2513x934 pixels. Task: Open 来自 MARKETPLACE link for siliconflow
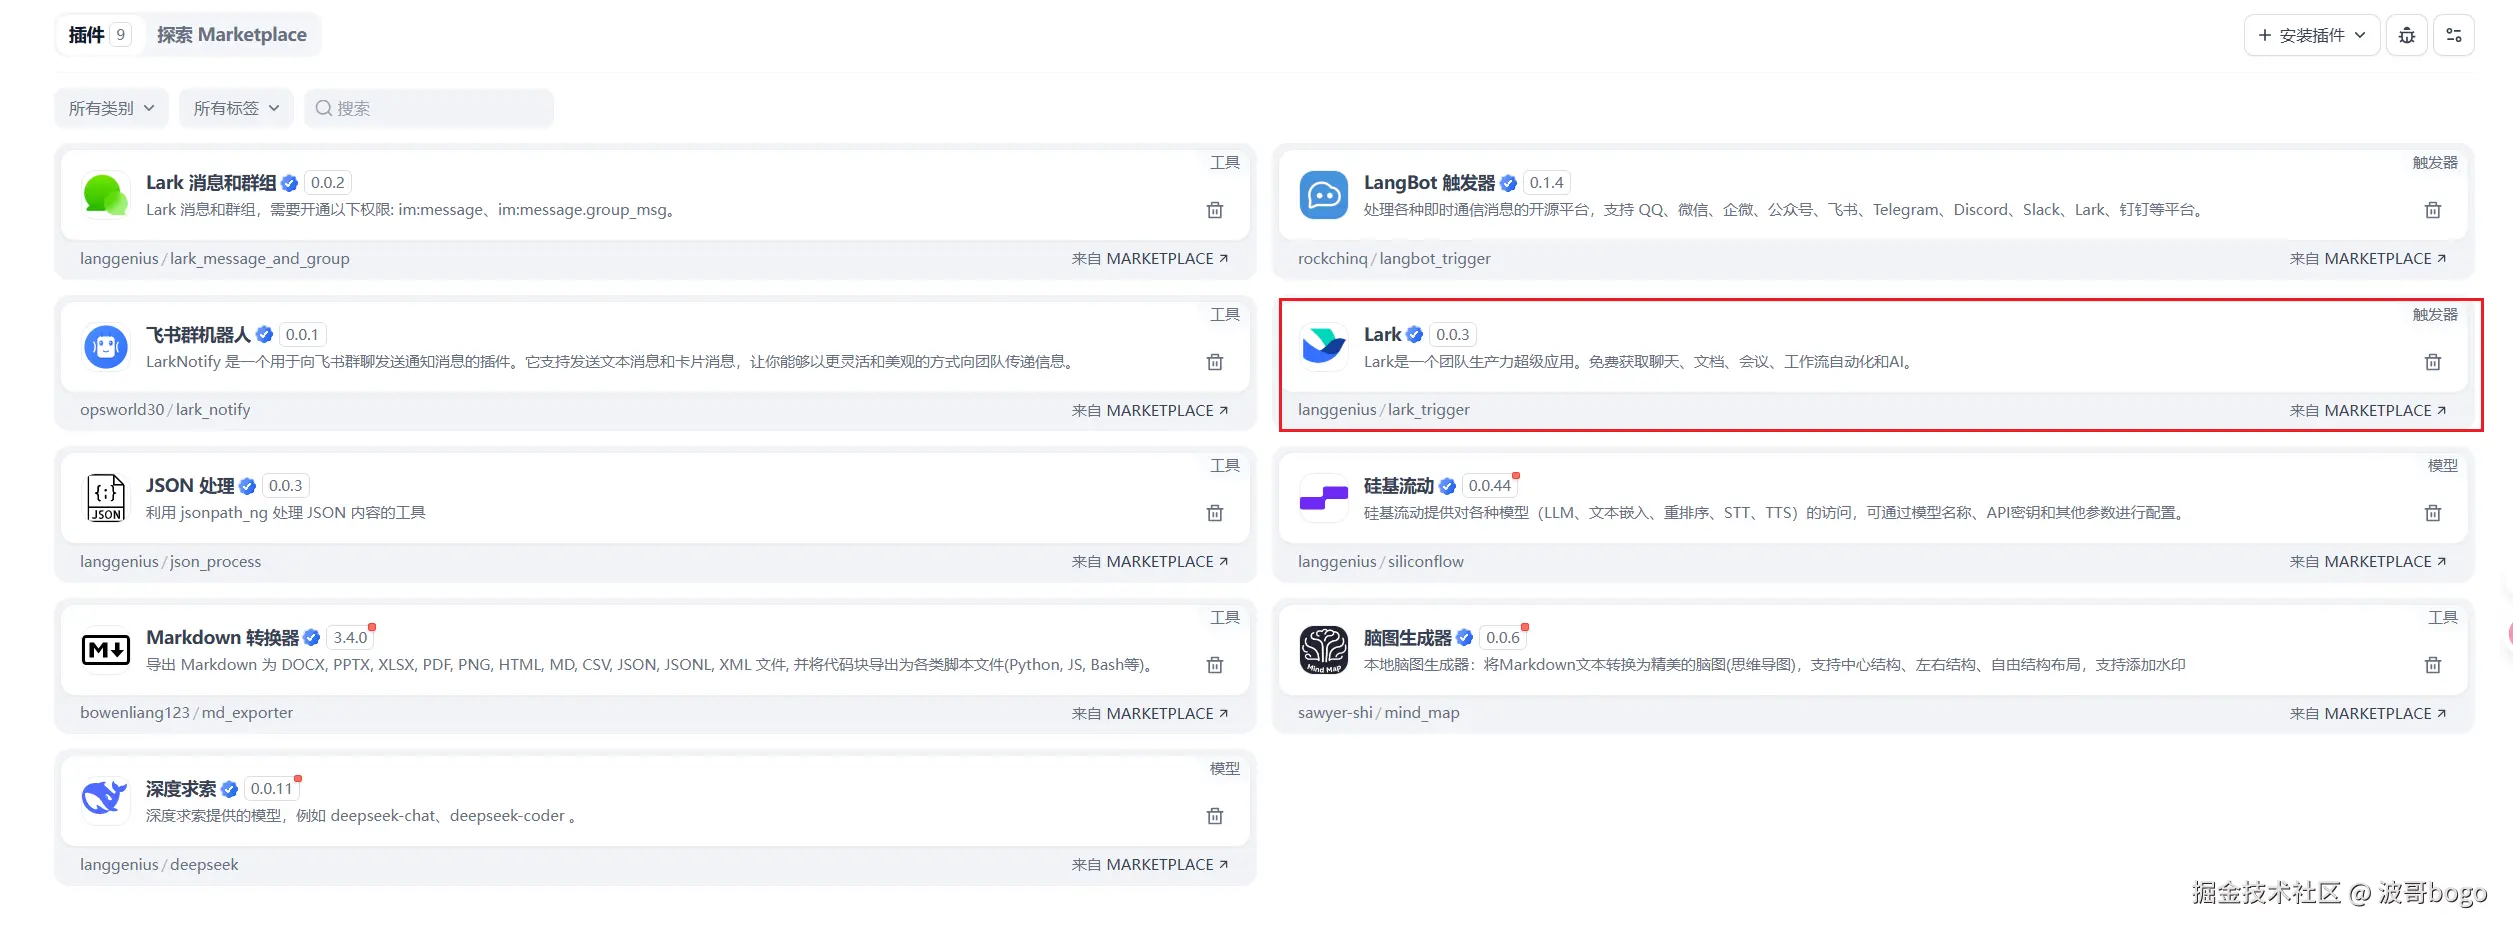coord(2368,562)
